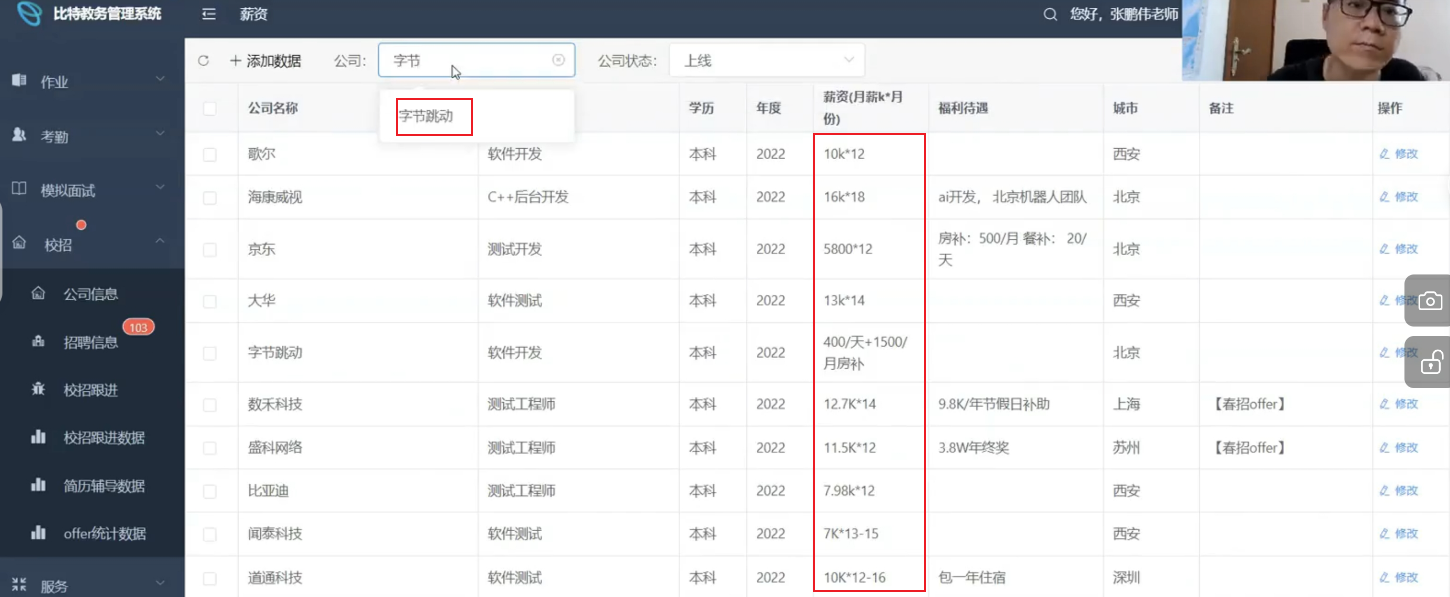The image size is (1450, 597).
Task: Click the 比特教务管理系统 logo icon
Action: pos(31,15)
